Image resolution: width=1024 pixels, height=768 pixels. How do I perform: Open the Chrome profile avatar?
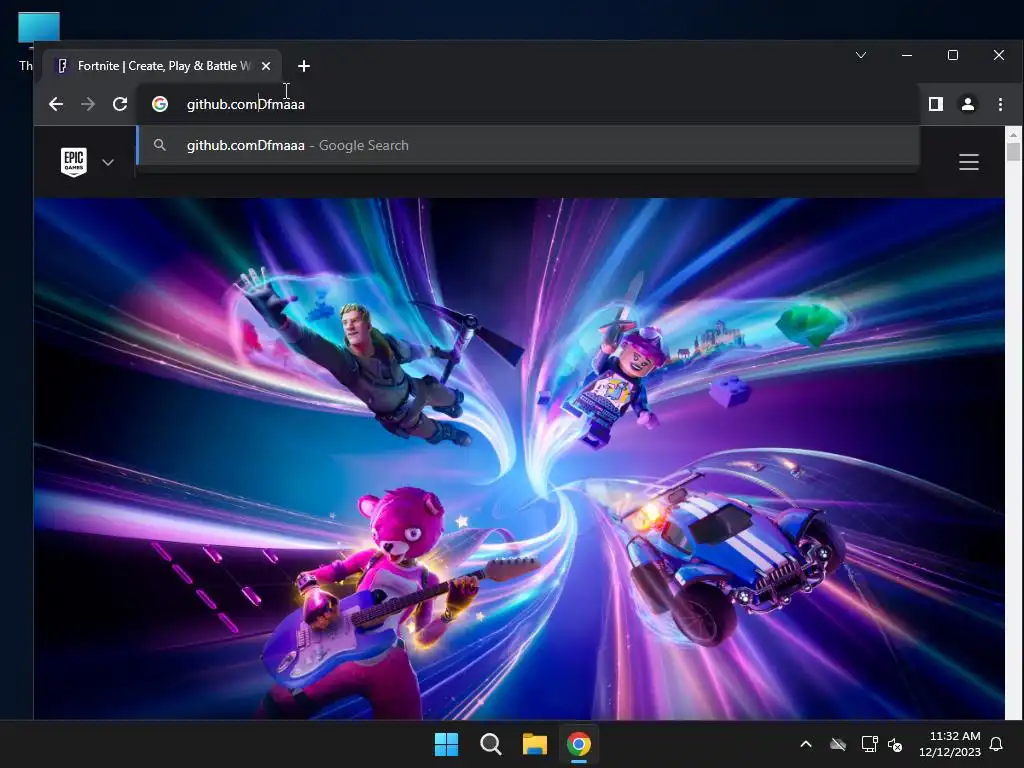click(x=968, y=104)
